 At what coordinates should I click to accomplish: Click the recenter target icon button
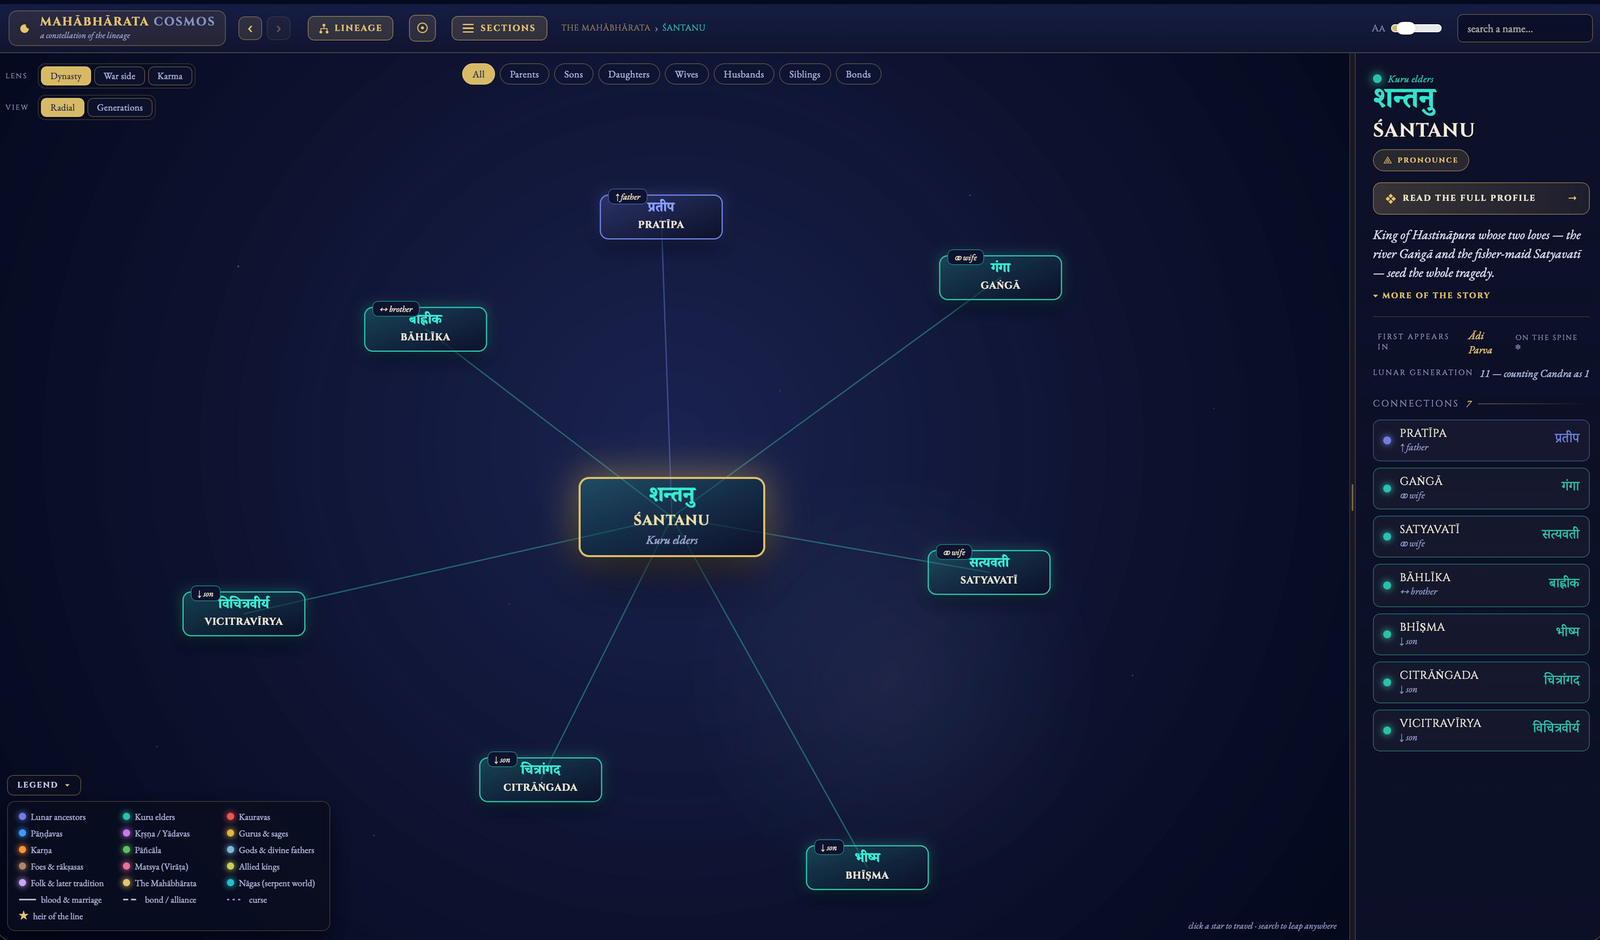pyautogui.click(x=422, y=28)
